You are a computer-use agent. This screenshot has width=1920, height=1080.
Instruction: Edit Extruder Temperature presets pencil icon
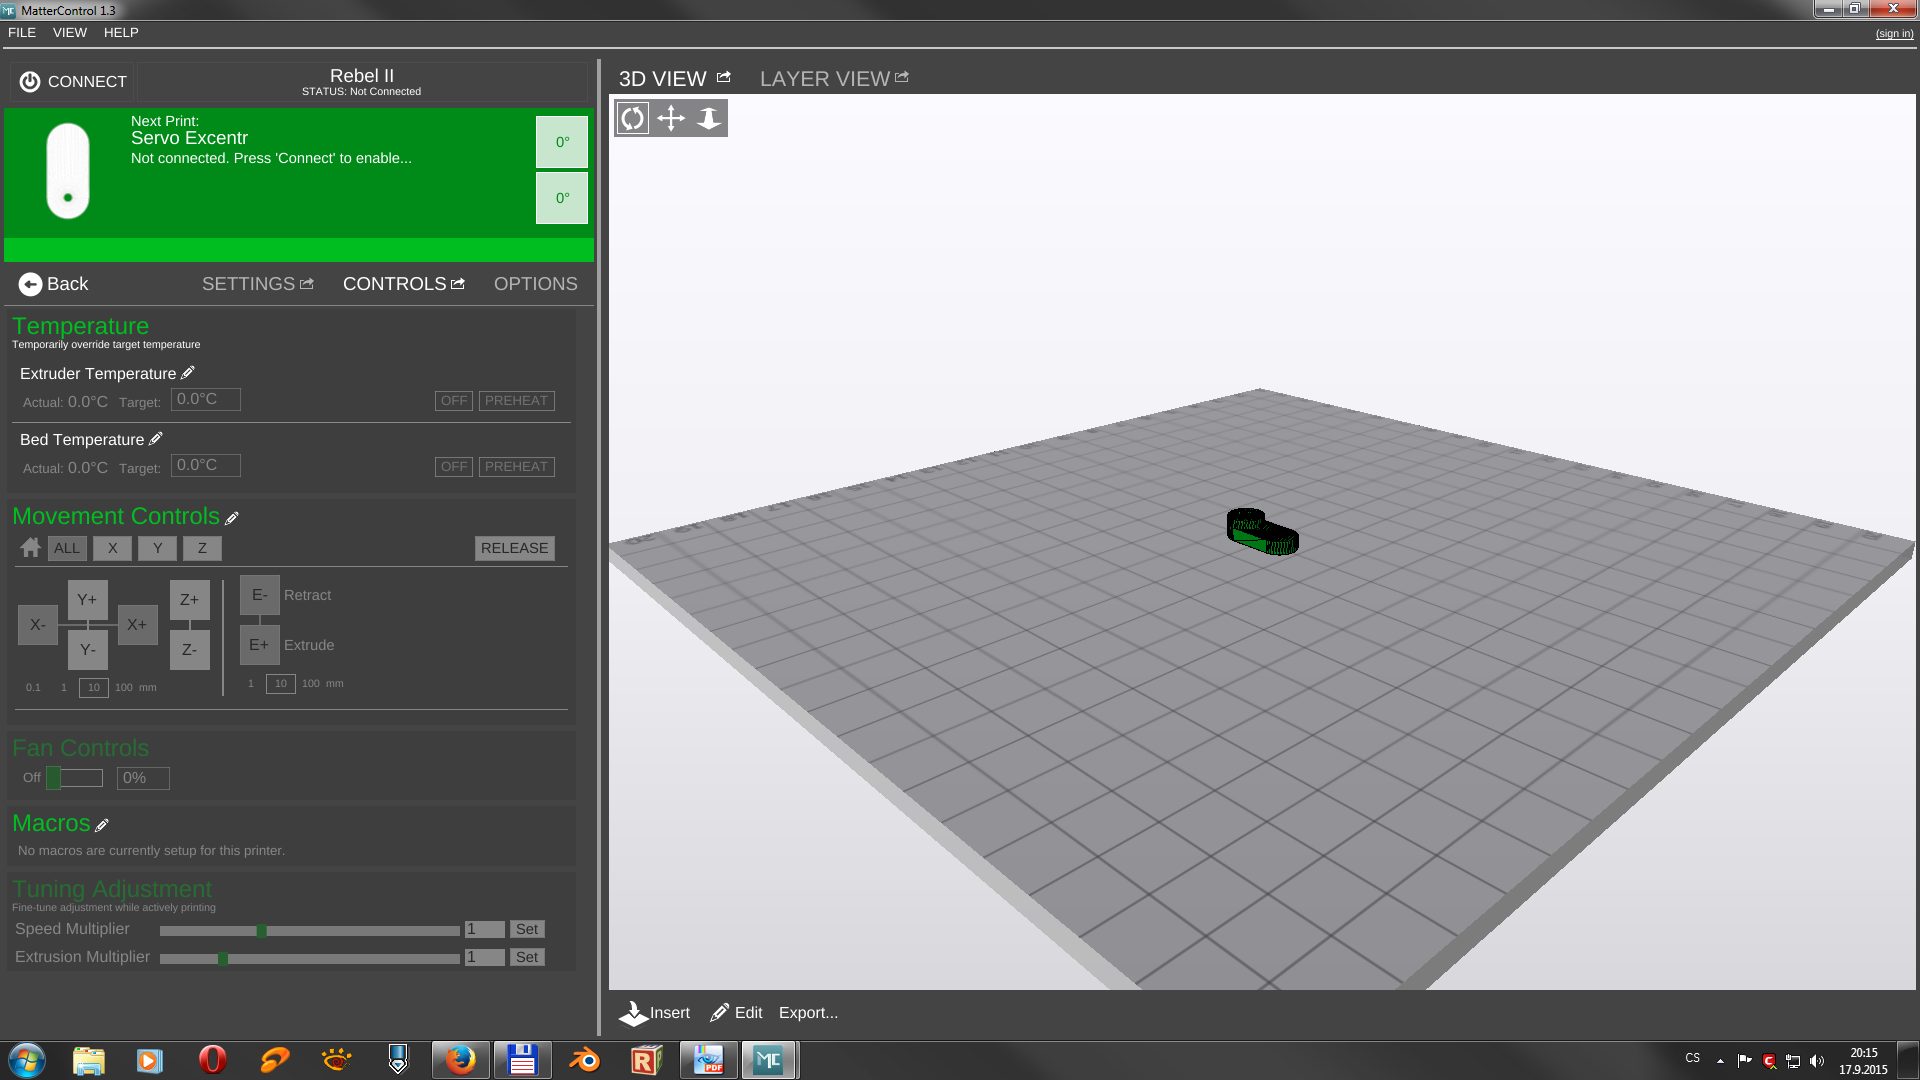coord(187,373)
